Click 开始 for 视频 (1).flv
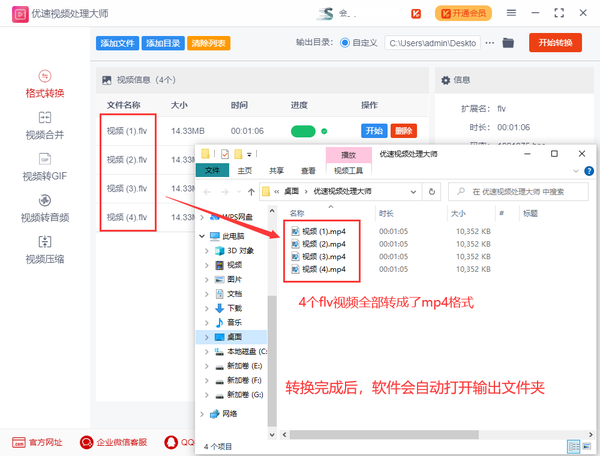Screen dimensions: 600x456 pyautogui.click(x=374, y=131)
